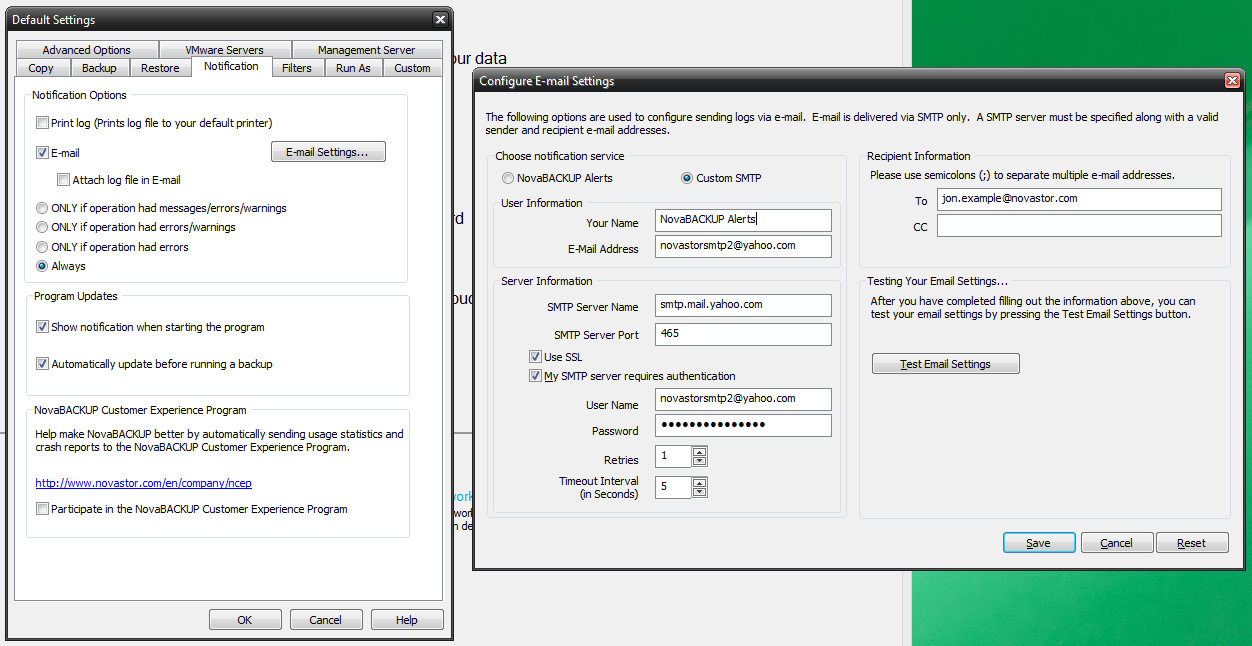1252x646 pixels.
Task: Click the "Choose notification service" label
Action: (x=560, y=156)
